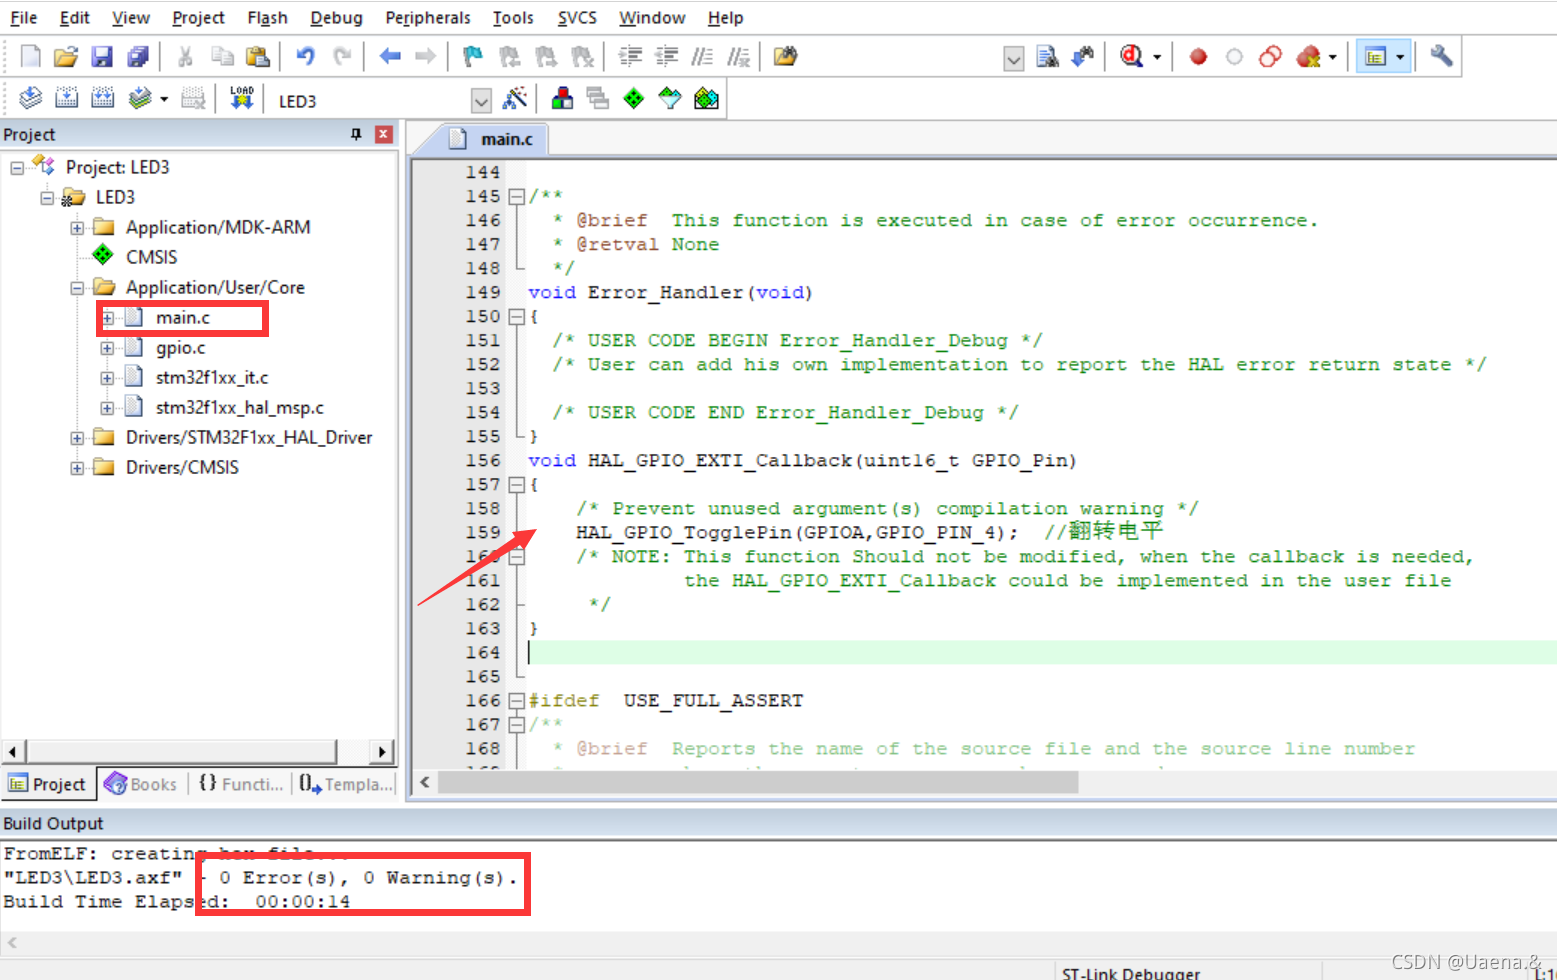The height and width of the screenshot is (980, 1557).
Task: Toggle fold at line 145 comment
Action: pos(516,197)
